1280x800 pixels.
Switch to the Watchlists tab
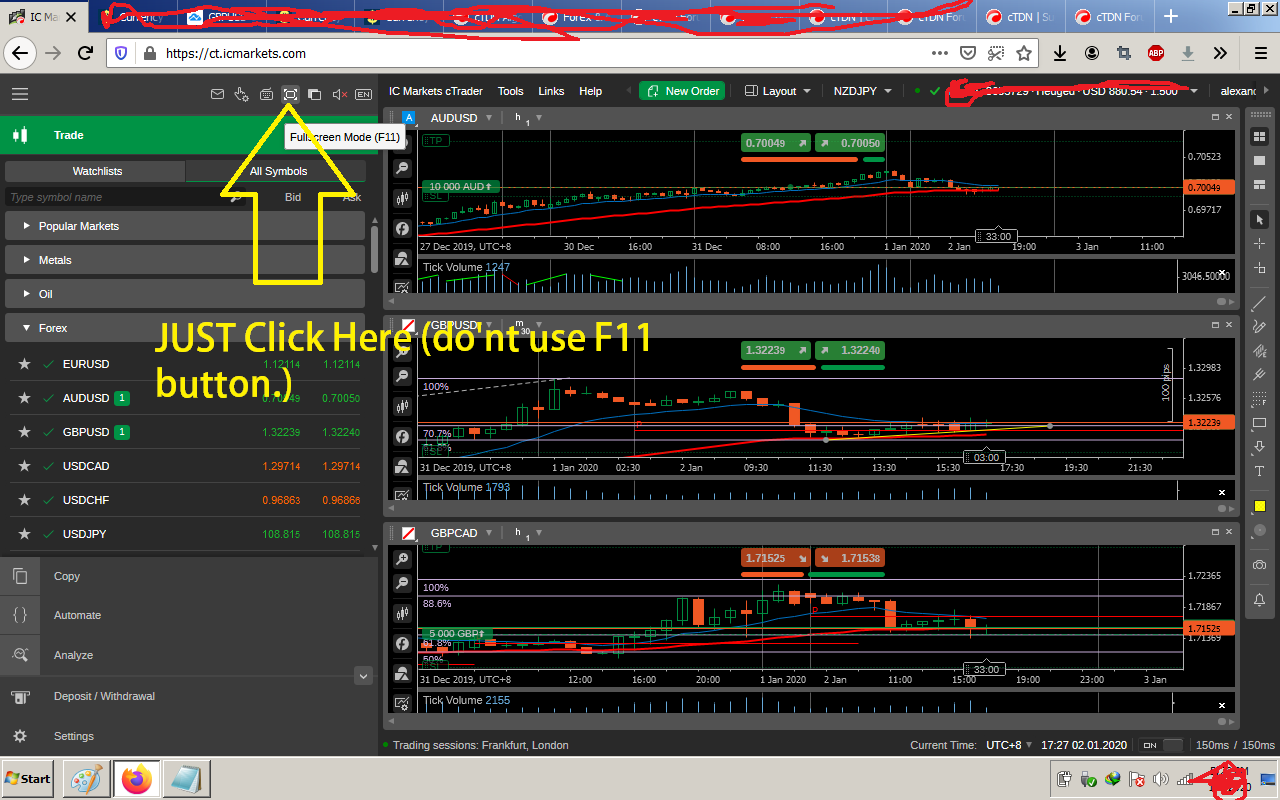click(97, 171)
